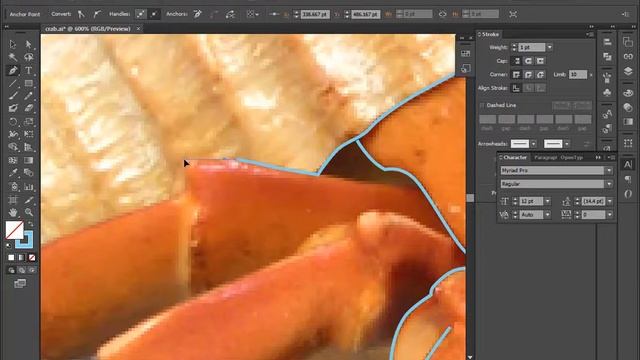The width and height of the screenshot is (640, 360).
Task: Enable the Dashed Line checkbox
Action: point(482,105)
